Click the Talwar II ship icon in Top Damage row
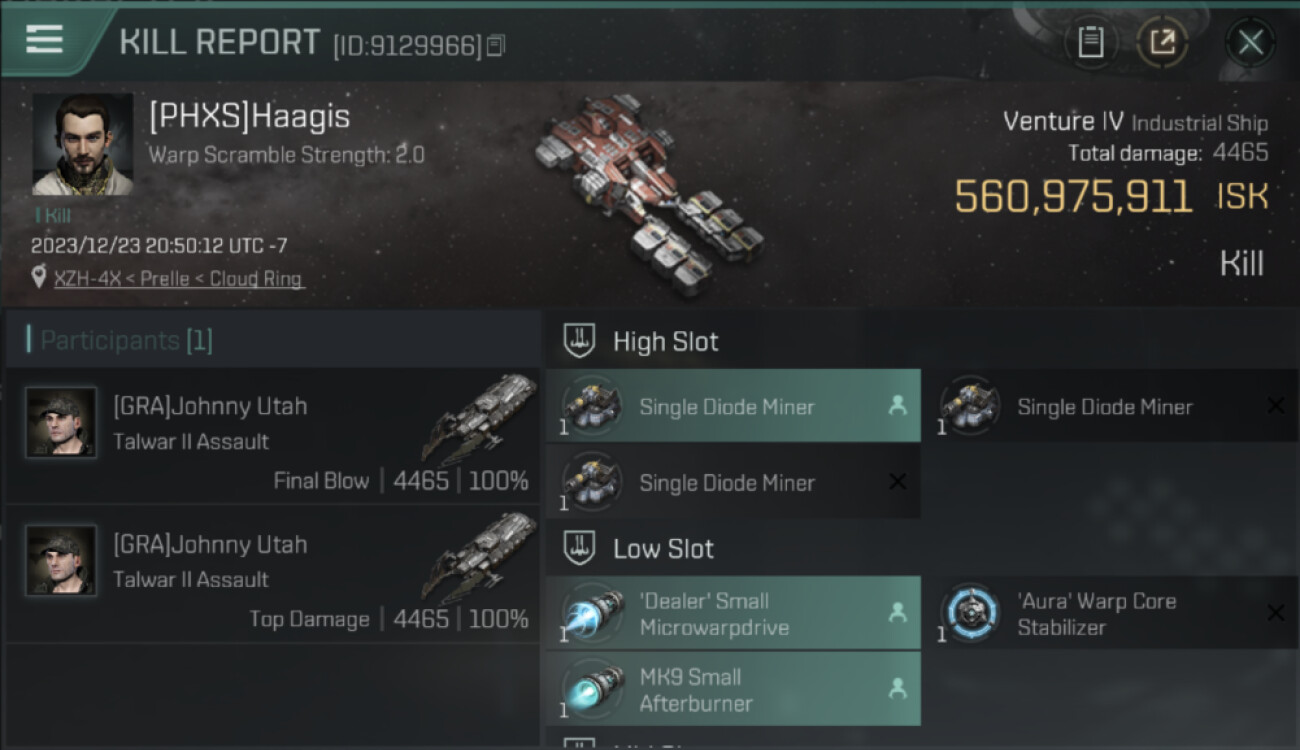This screenshot has height=750, width=1300. pyautogui.click(x=480, y=558)
